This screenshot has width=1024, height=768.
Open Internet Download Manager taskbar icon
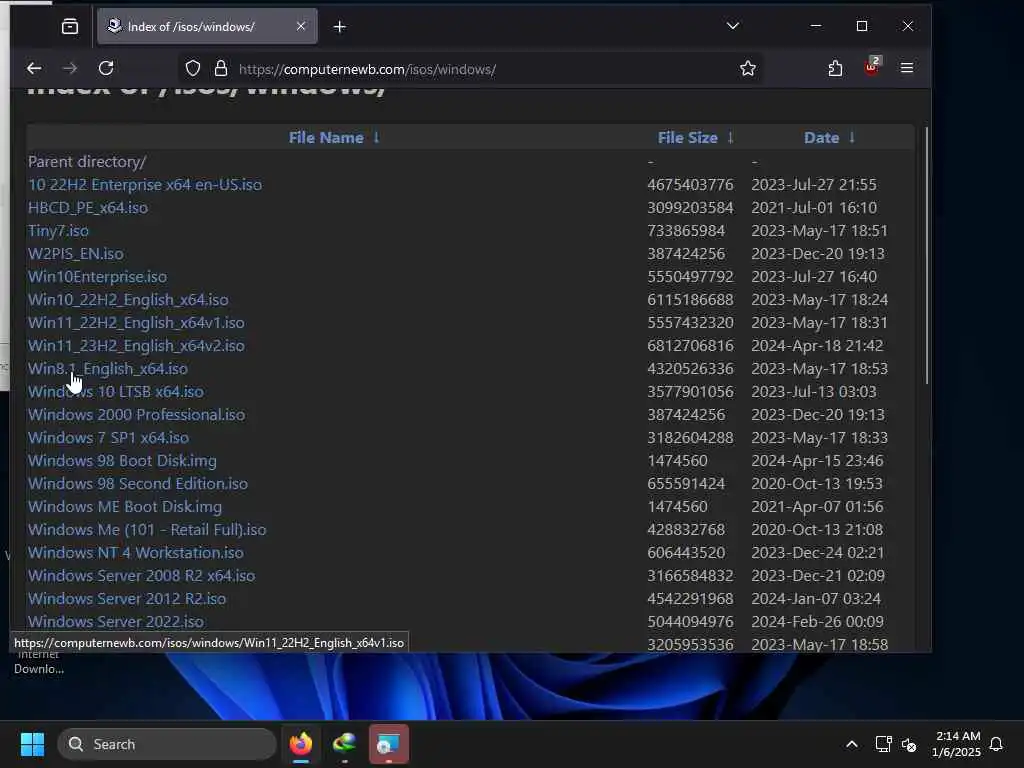[x=345, y=744]
